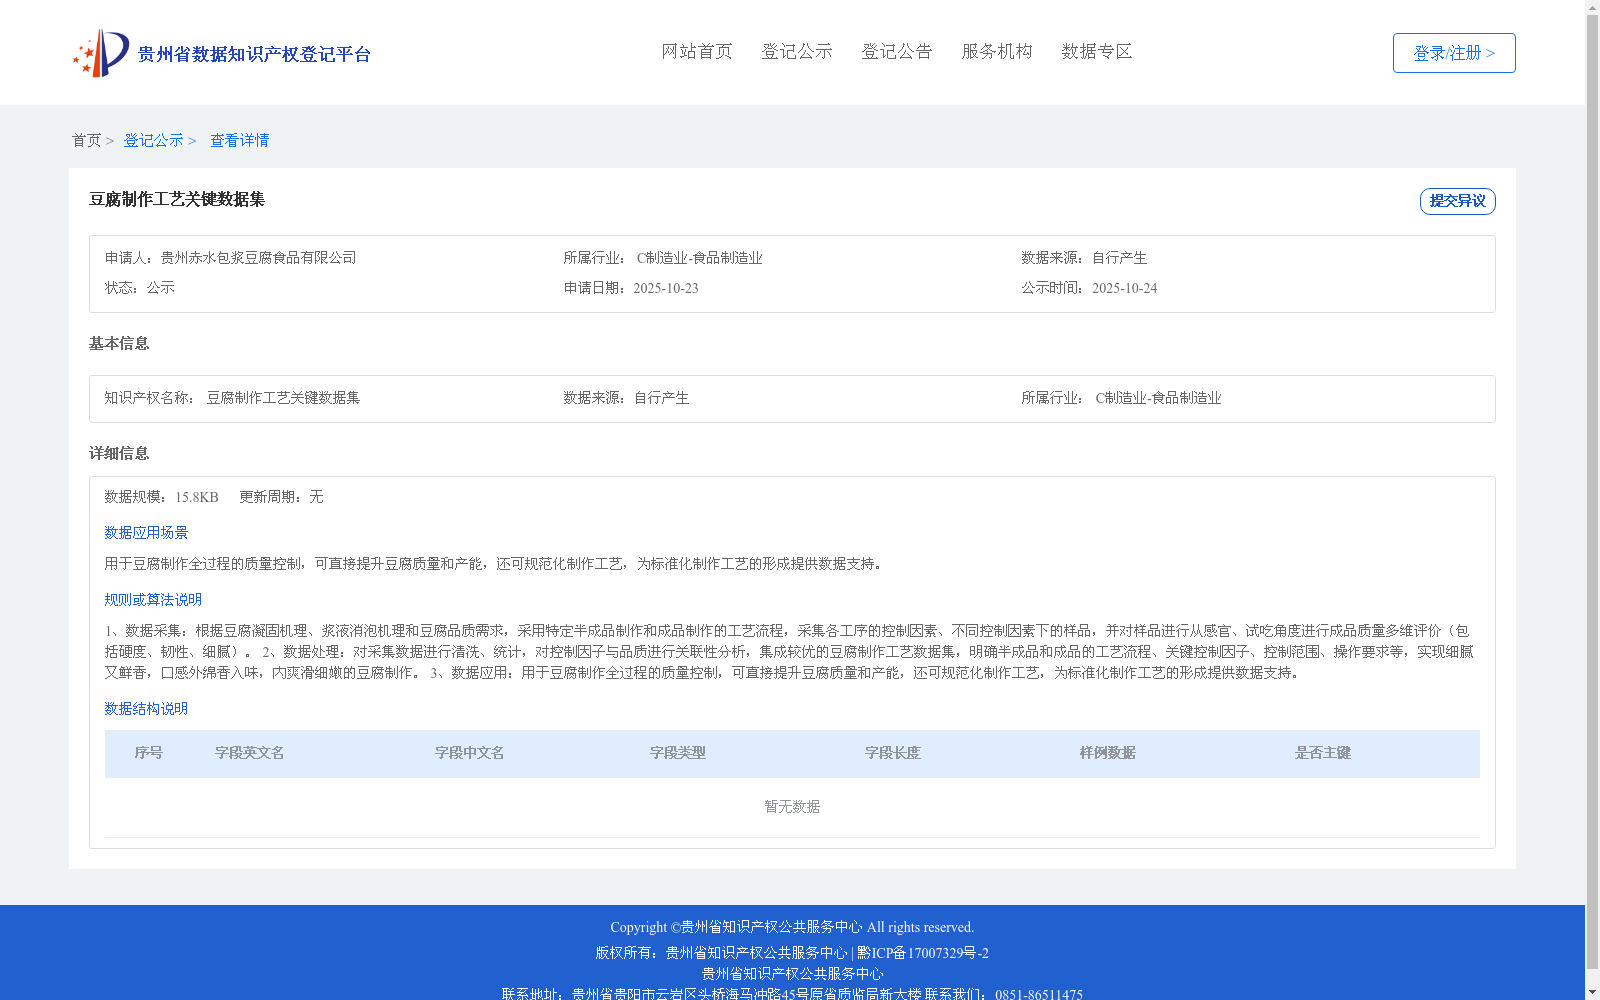
Task: Open 登记公示 in the top navigation
Action: point(797,51)
